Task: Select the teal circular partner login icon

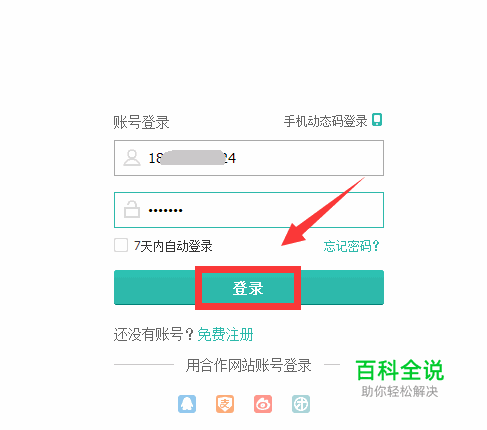Action: [x=301, y=404]
